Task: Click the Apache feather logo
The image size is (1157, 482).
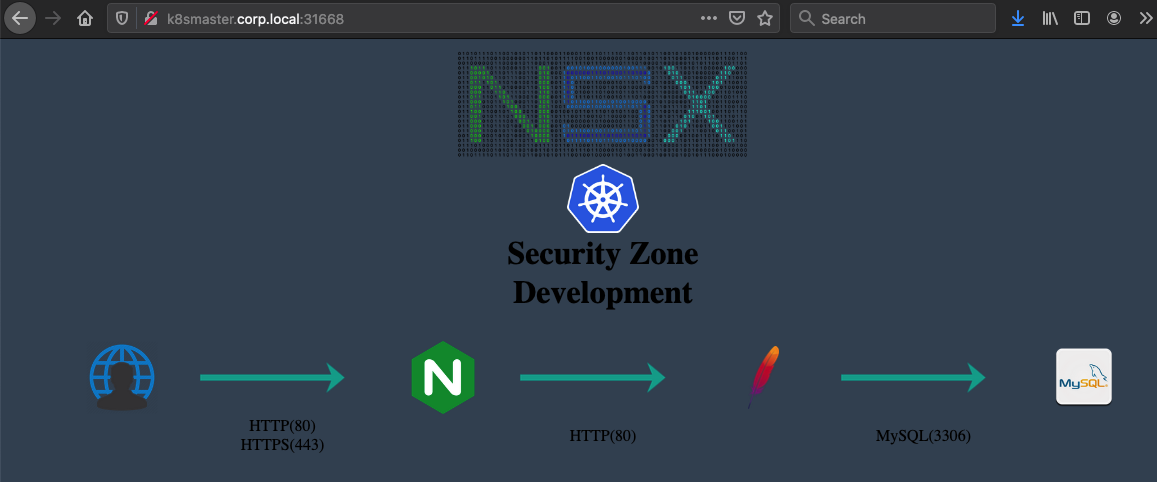Action: click(762, 377)
